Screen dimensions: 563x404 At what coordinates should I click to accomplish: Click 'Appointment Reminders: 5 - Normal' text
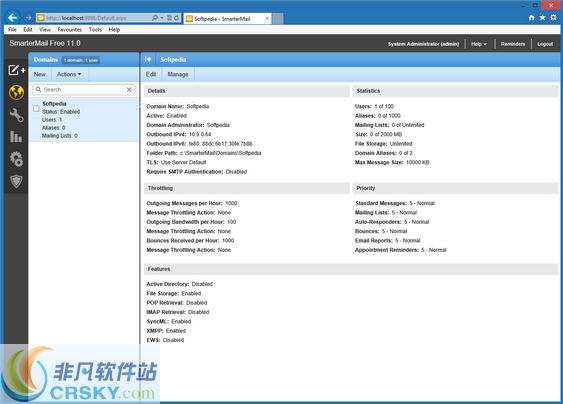click(401, 250)
